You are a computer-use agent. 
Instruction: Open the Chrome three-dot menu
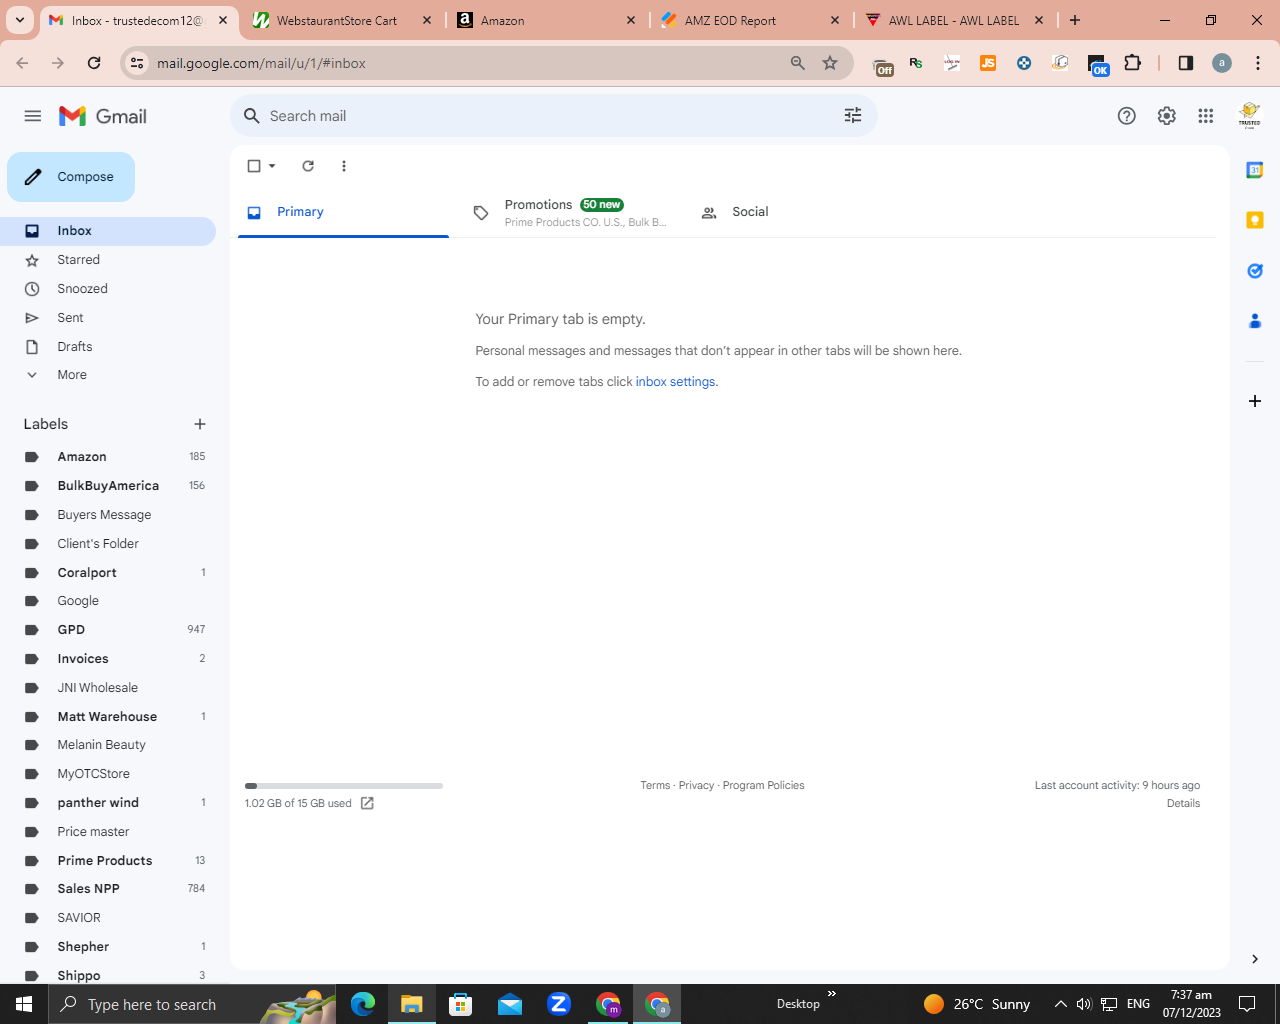pyautogui.click(x=1258, y=63)
